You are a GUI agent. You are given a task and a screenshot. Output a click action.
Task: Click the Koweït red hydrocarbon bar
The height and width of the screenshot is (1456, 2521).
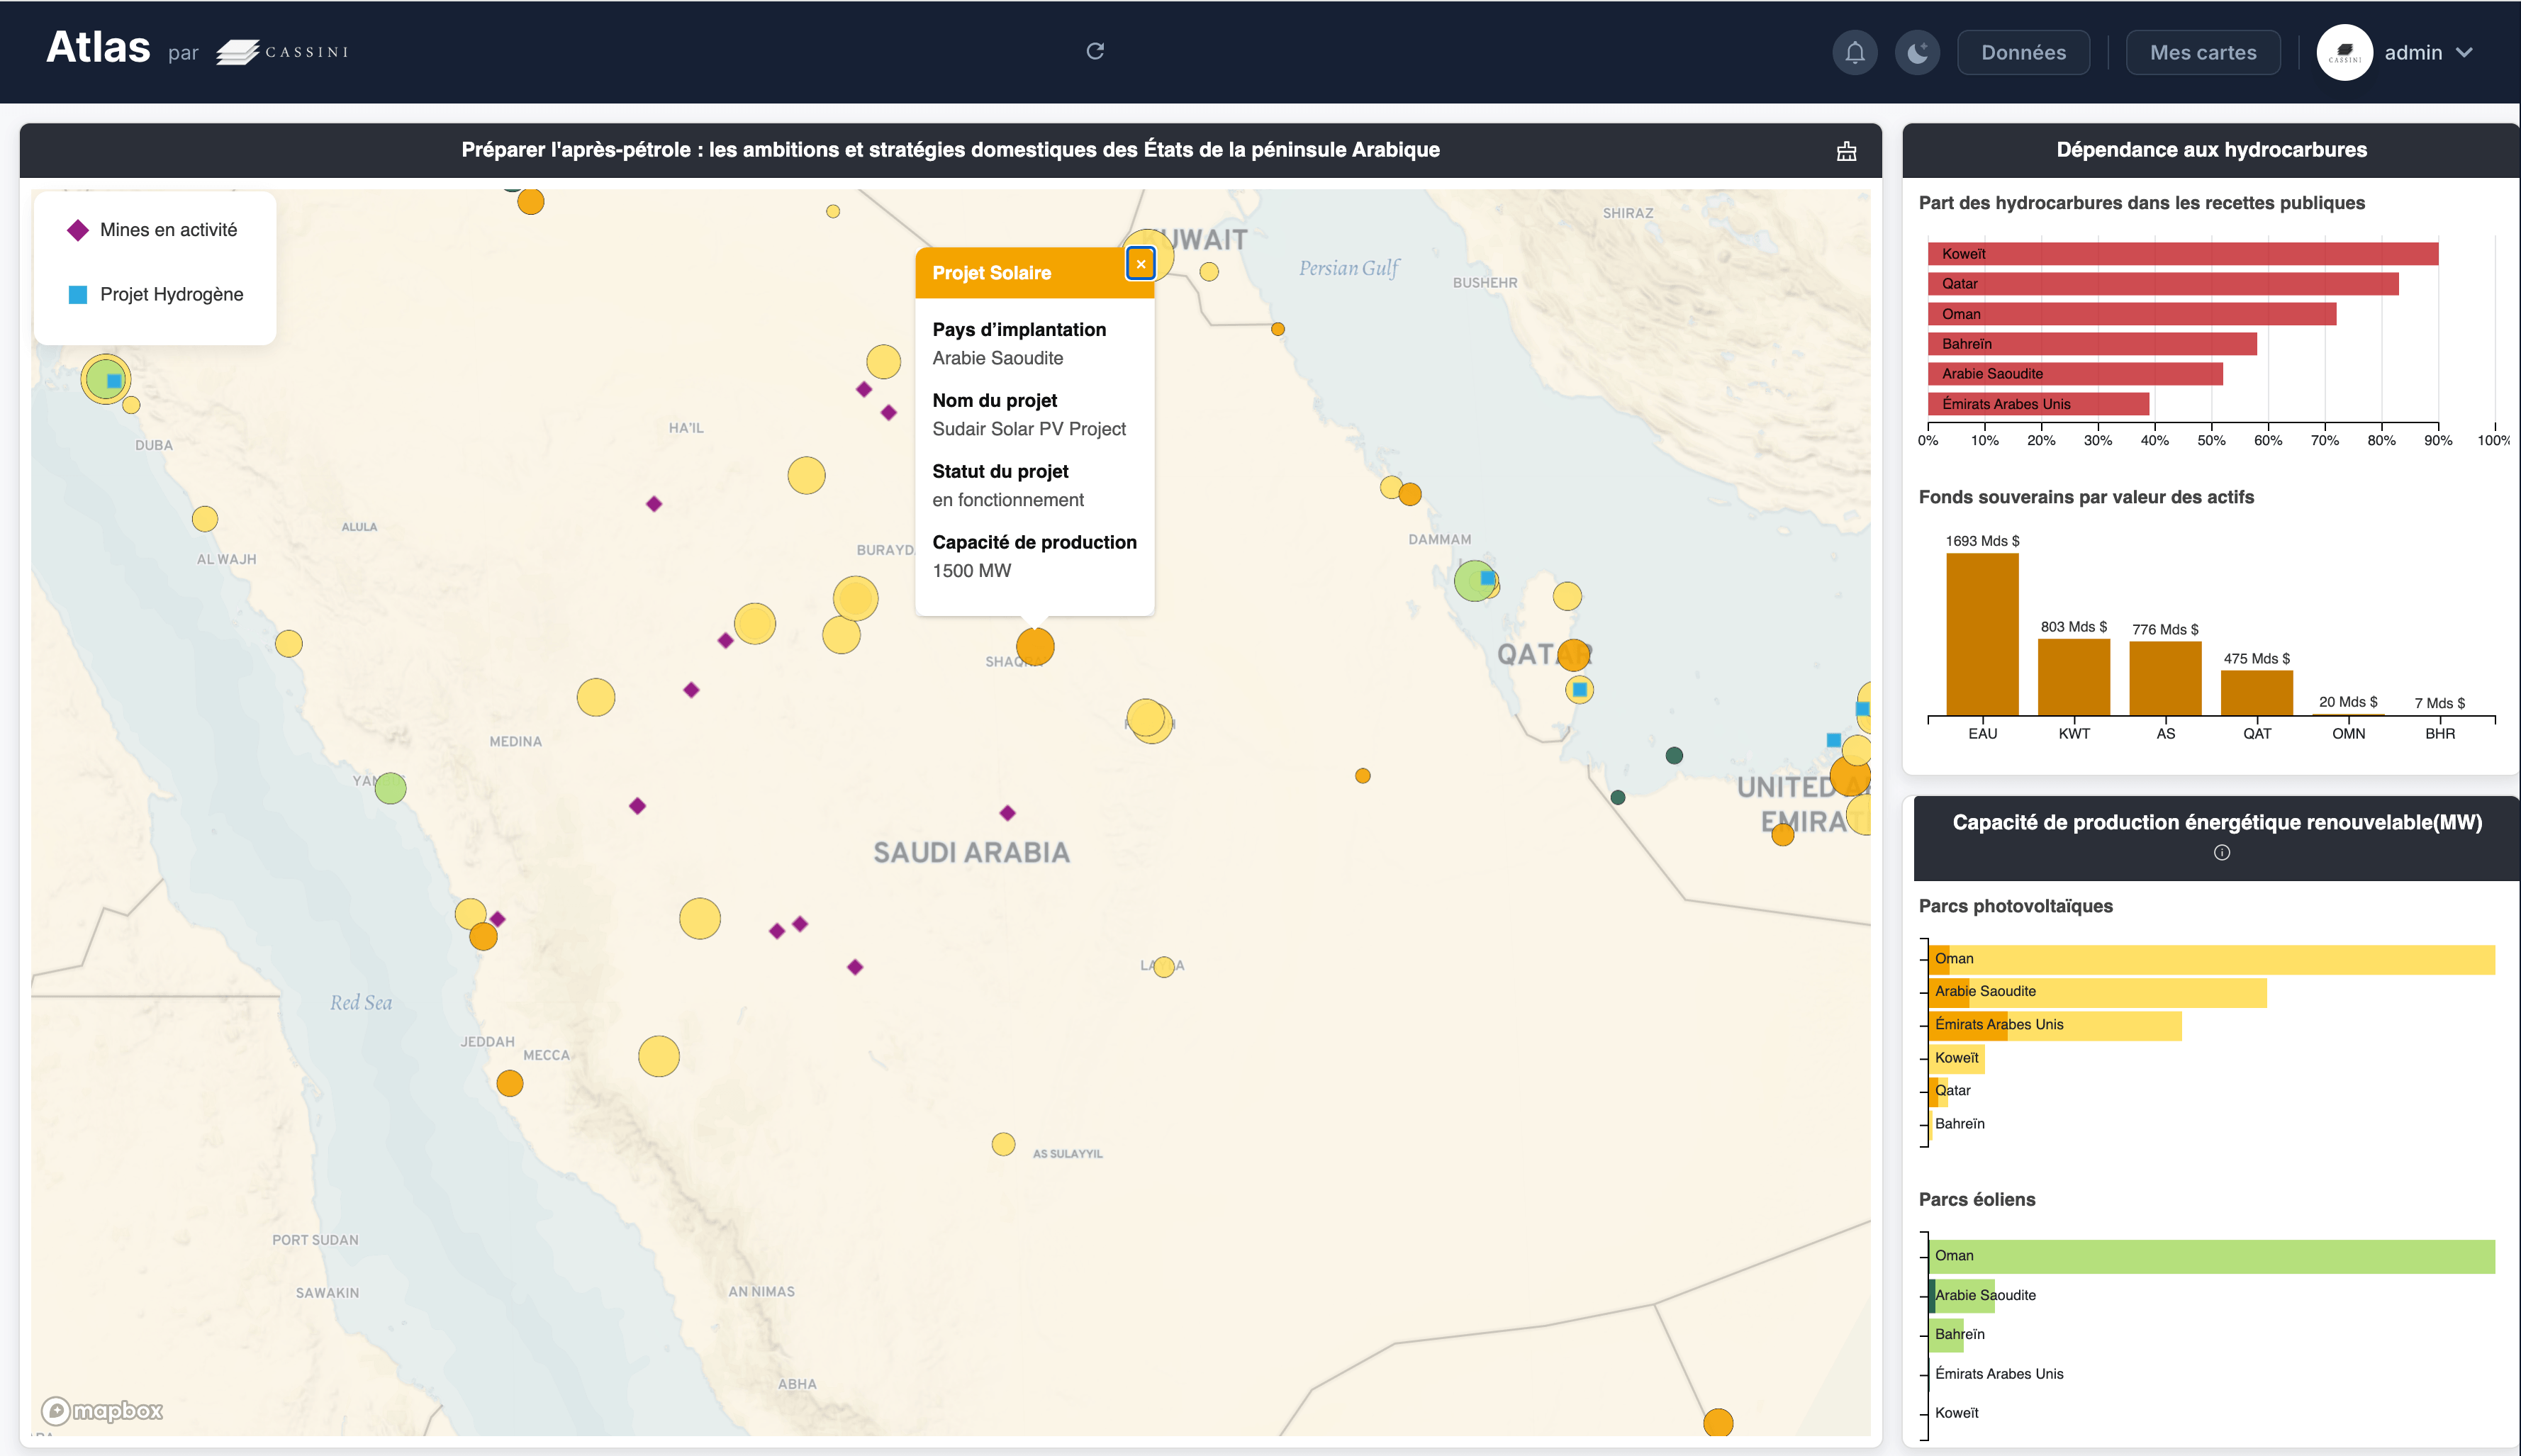2182,254
